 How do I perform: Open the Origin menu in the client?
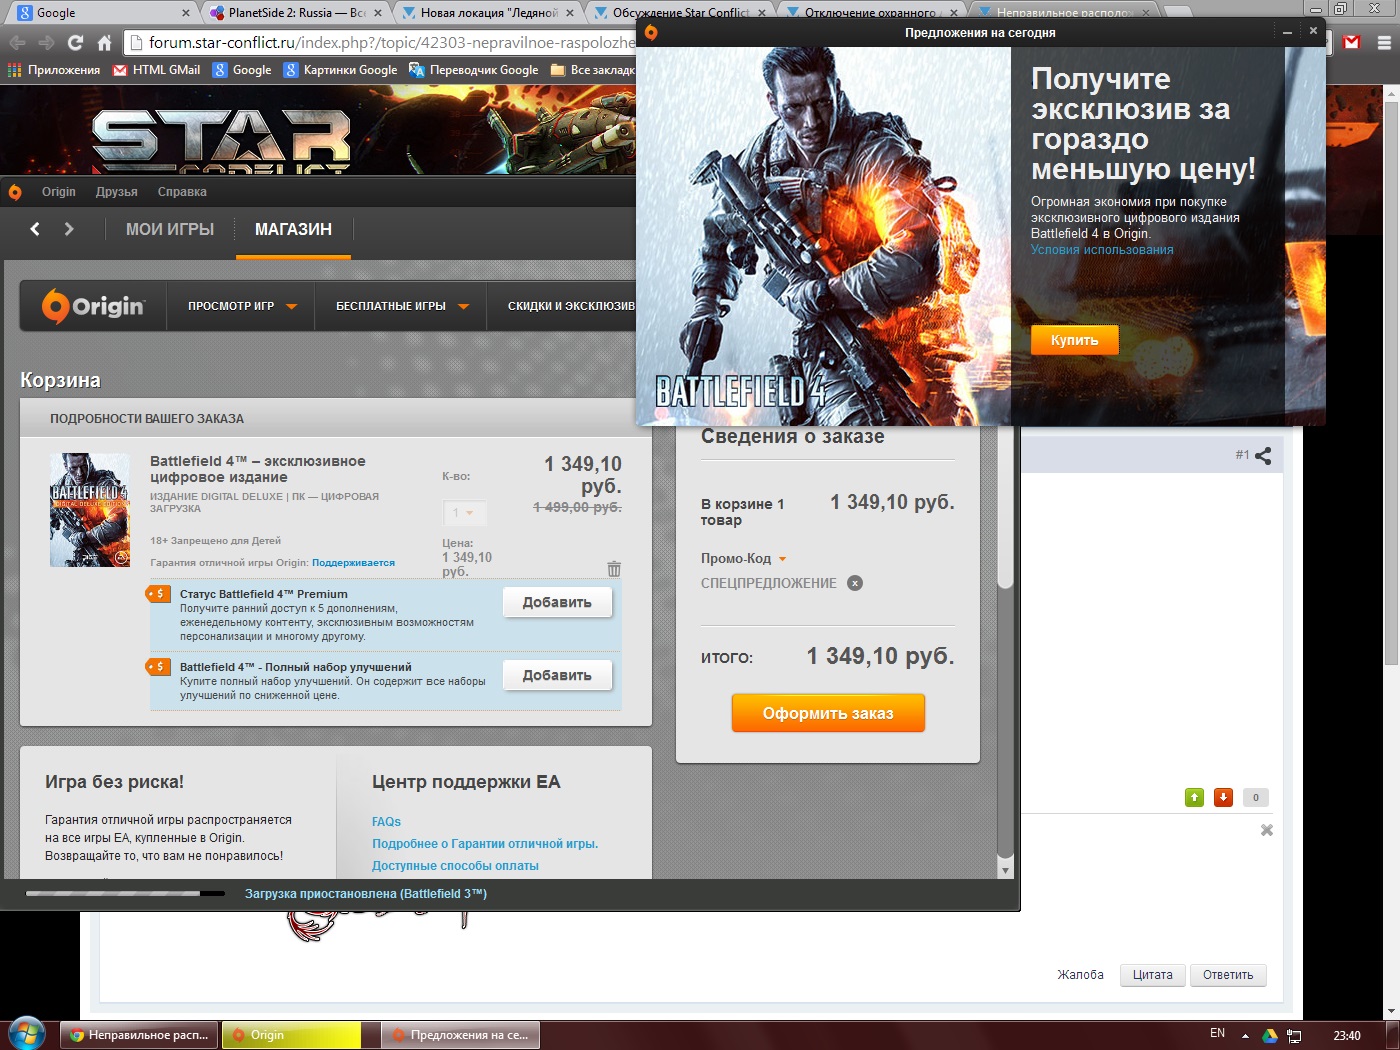(59, 192)
